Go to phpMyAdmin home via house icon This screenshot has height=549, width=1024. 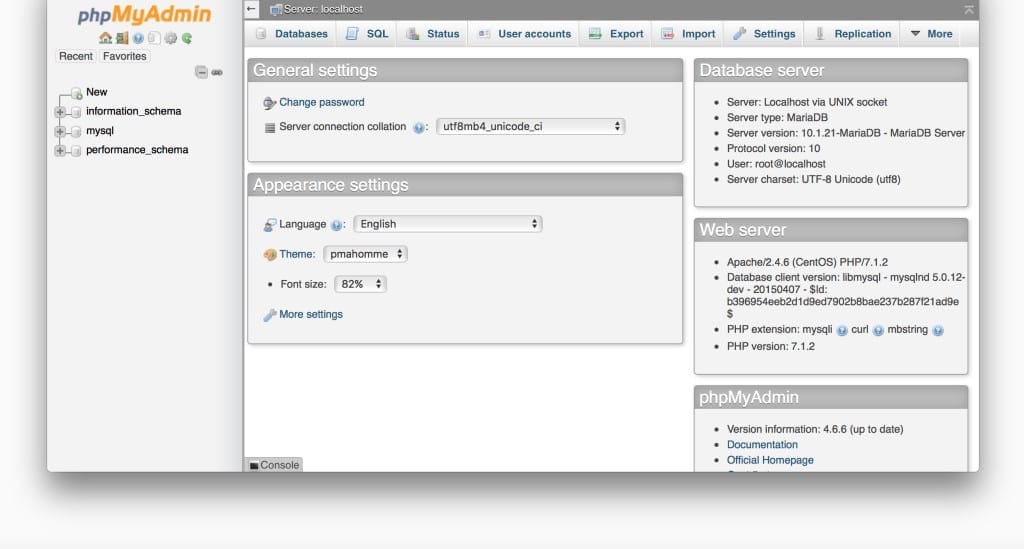tap(105, 38)
